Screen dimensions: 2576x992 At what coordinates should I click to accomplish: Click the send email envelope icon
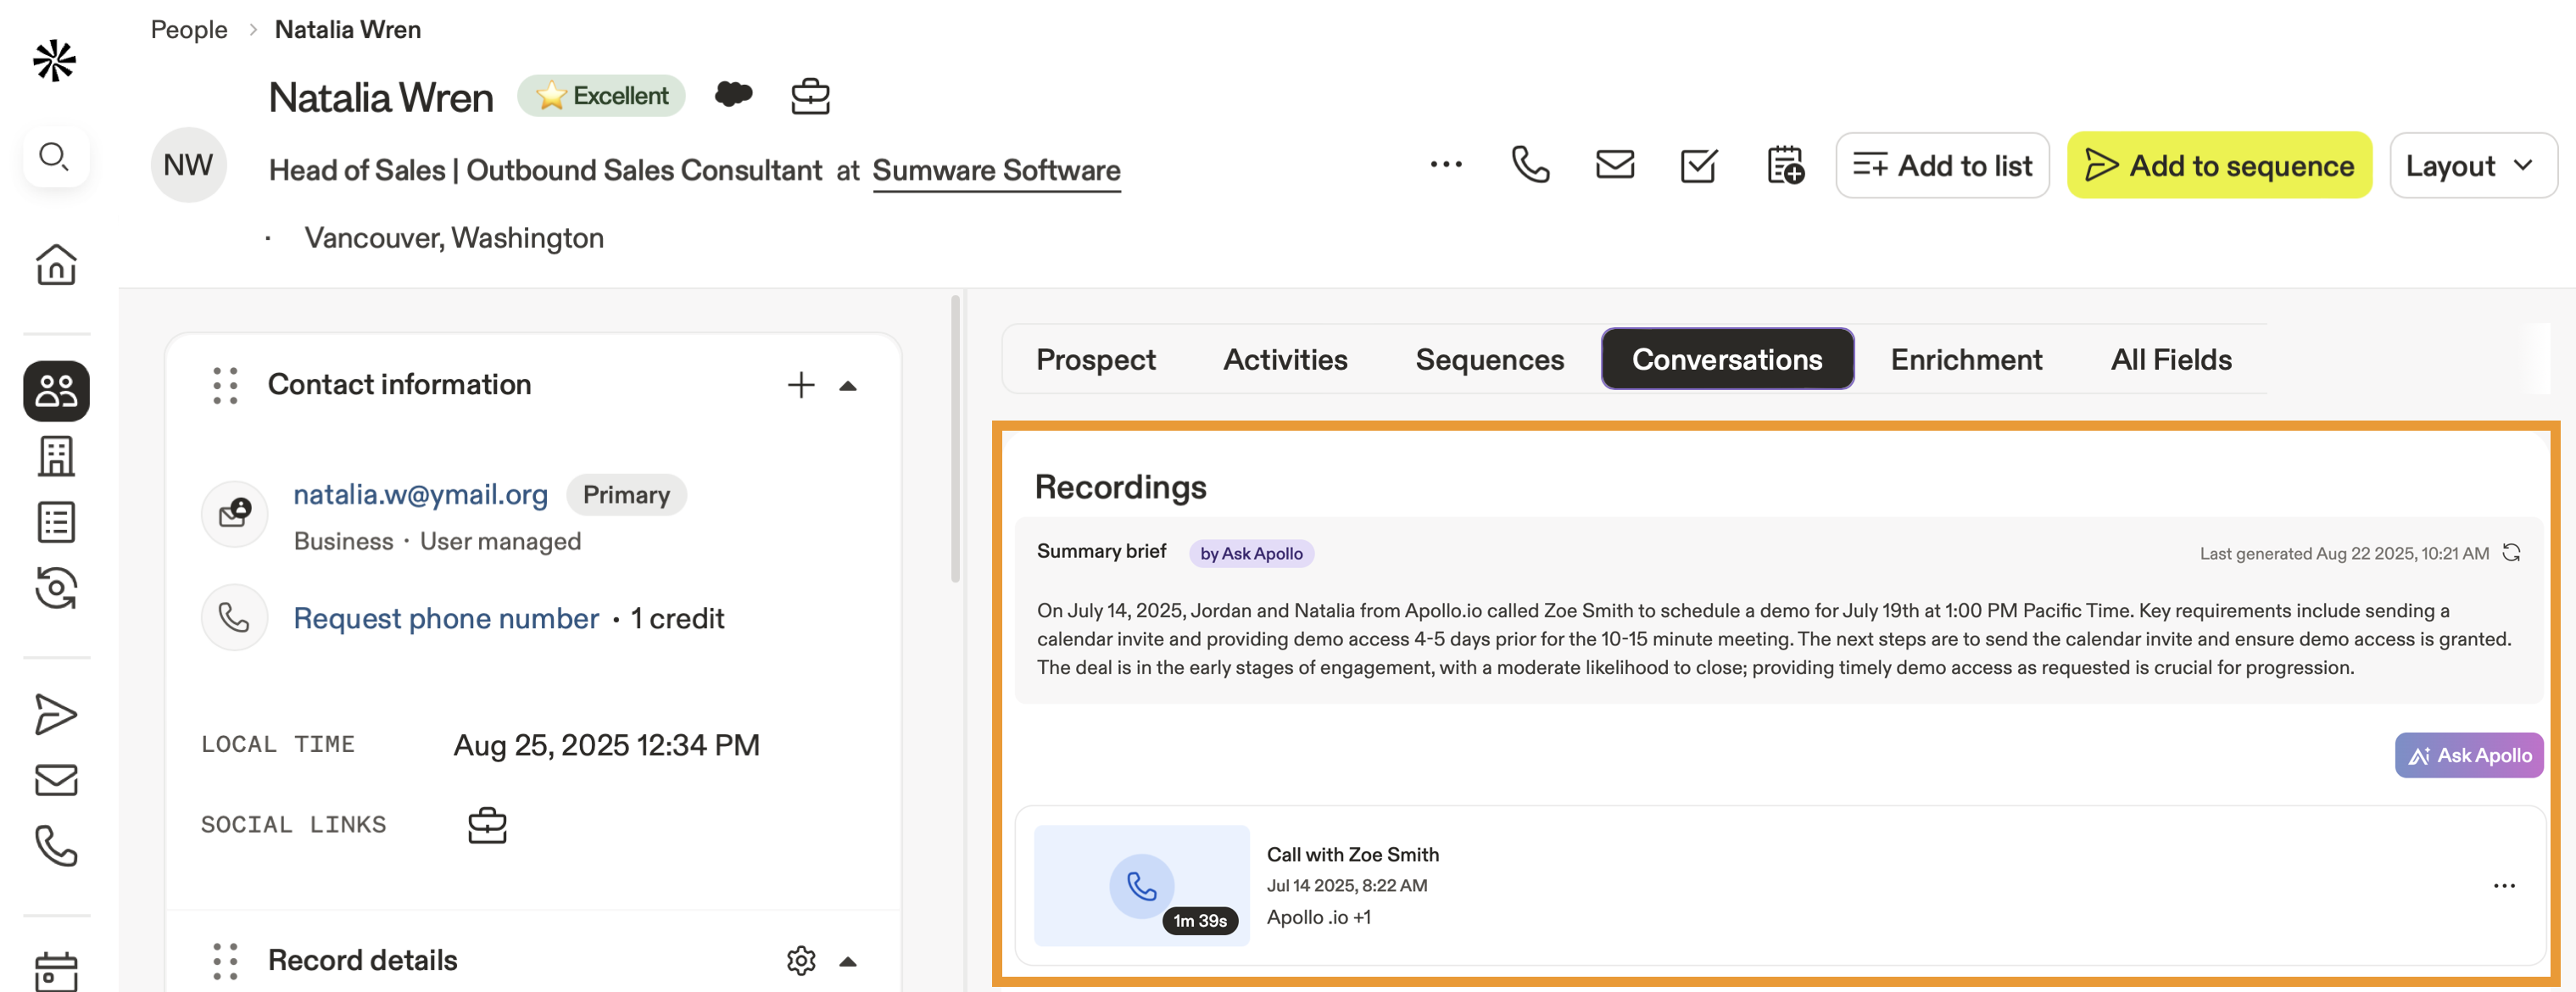tap(1614, 165)
